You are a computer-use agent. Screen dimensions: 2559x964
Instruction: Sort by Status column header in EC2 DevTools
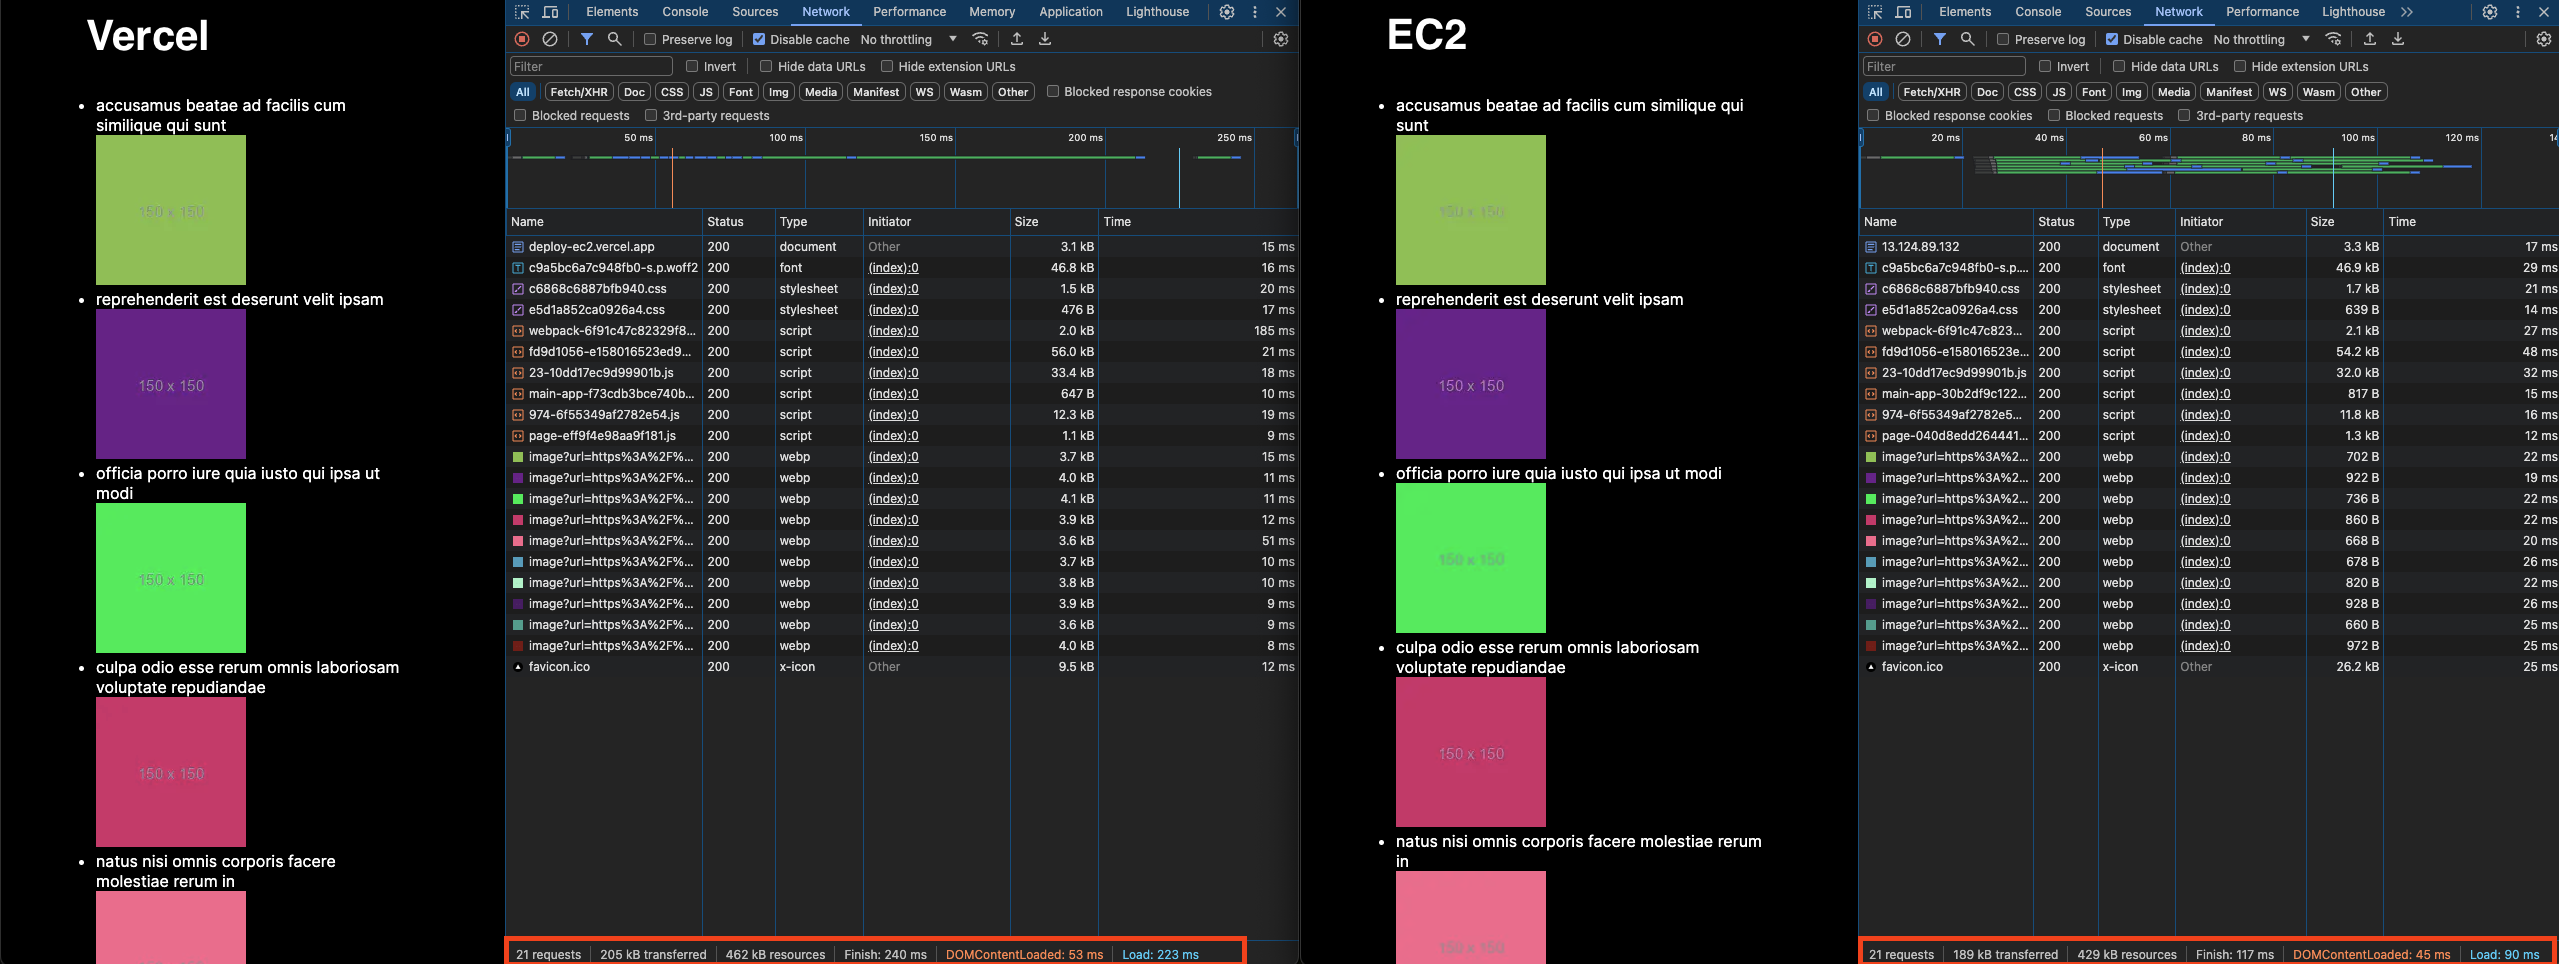2065,222
